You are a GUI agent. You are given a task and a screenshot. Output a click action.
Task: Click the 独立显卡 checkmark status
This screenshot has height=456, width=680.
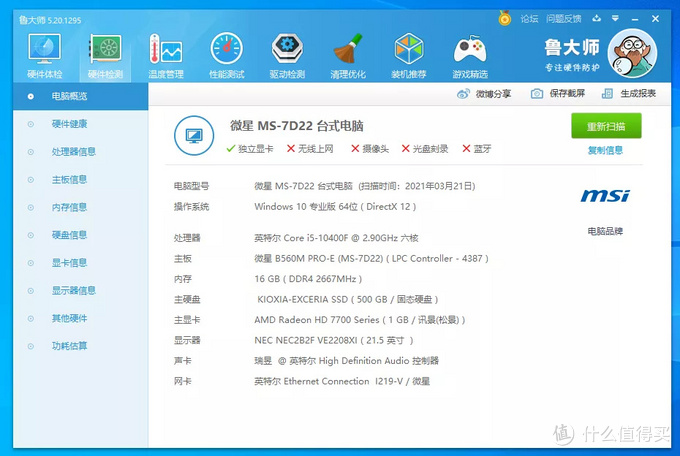[x=250, y=149]
